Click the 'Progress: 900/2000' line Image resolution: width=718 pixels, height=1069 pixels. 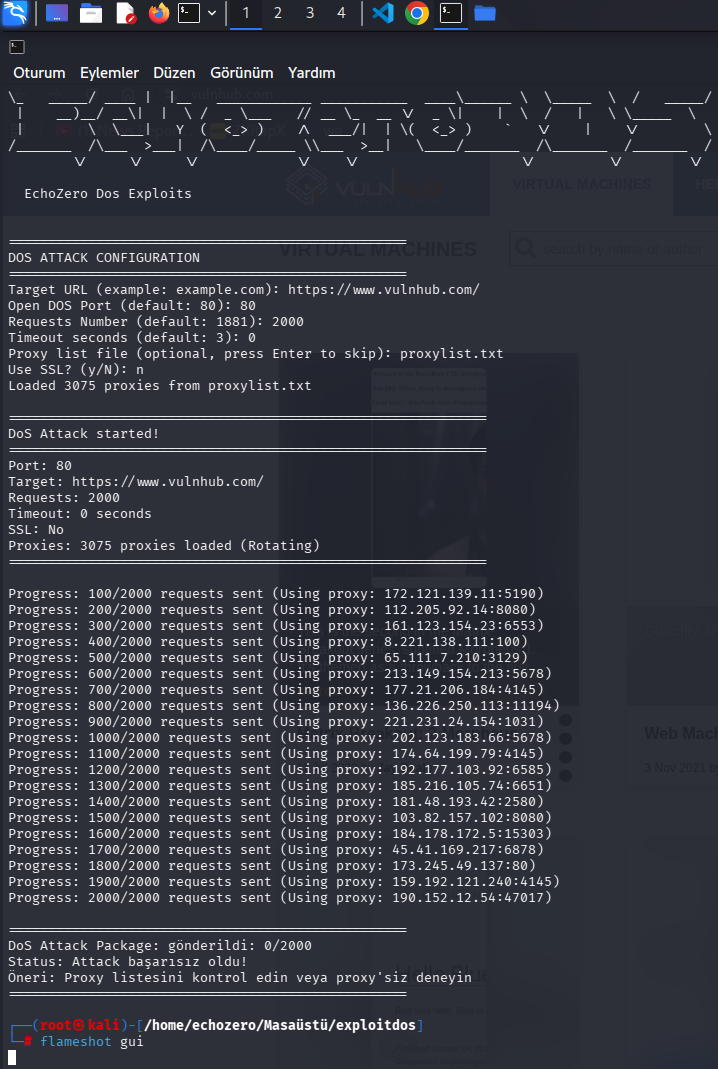(x=276, y=722)
